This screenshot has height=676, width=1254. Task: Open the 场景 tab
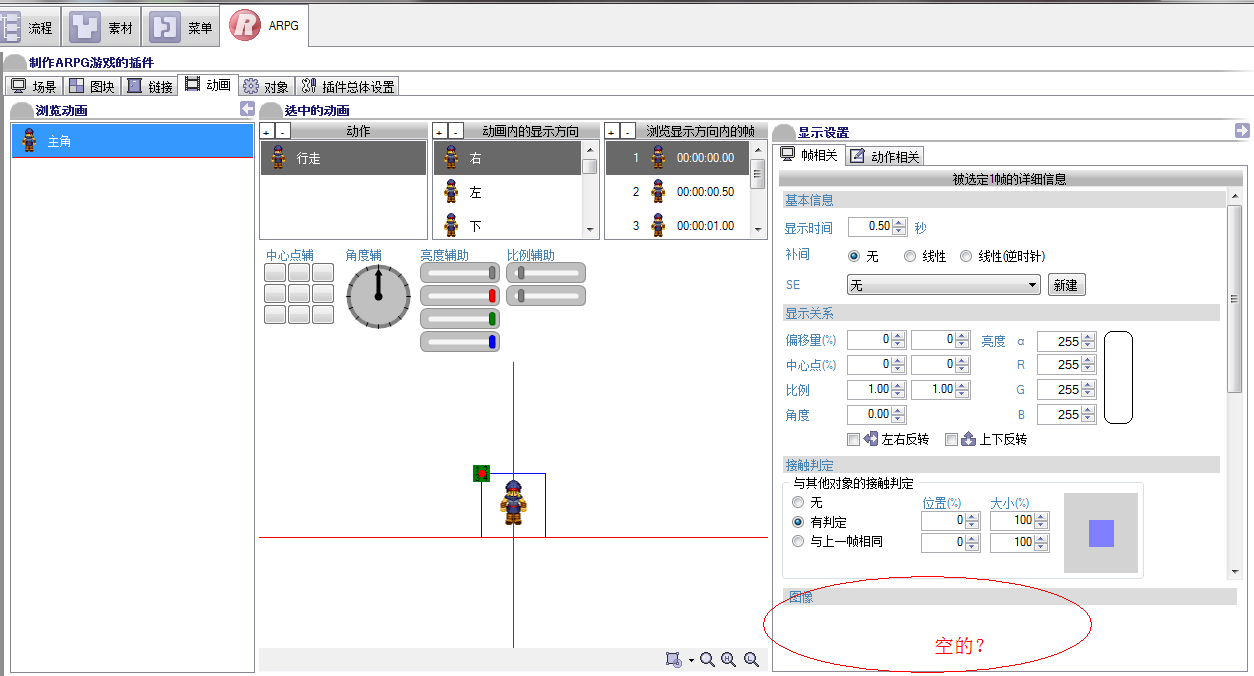tap(33, 86)
